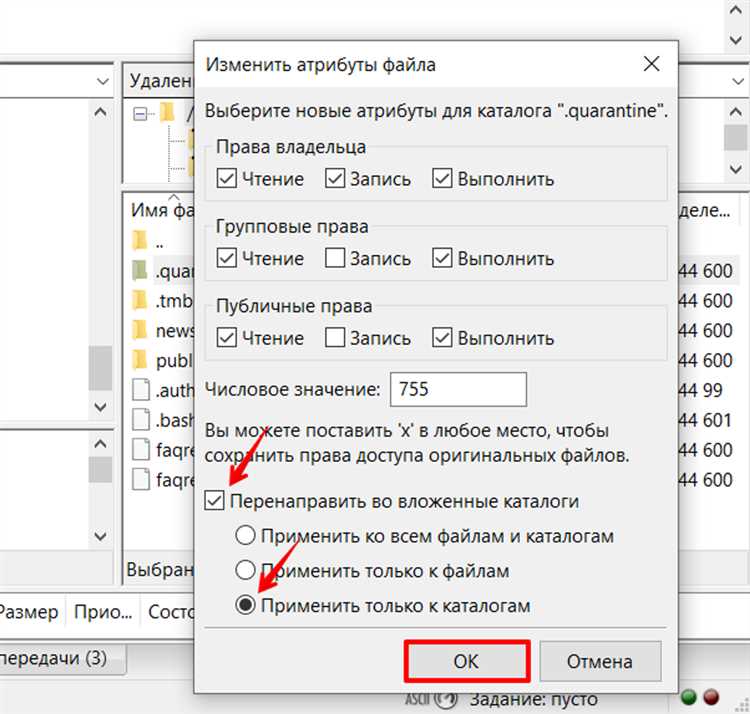Screen dimensions: 750x714
Task: Cancel dialog with Отмена button
Action: (x=600, y=662)
